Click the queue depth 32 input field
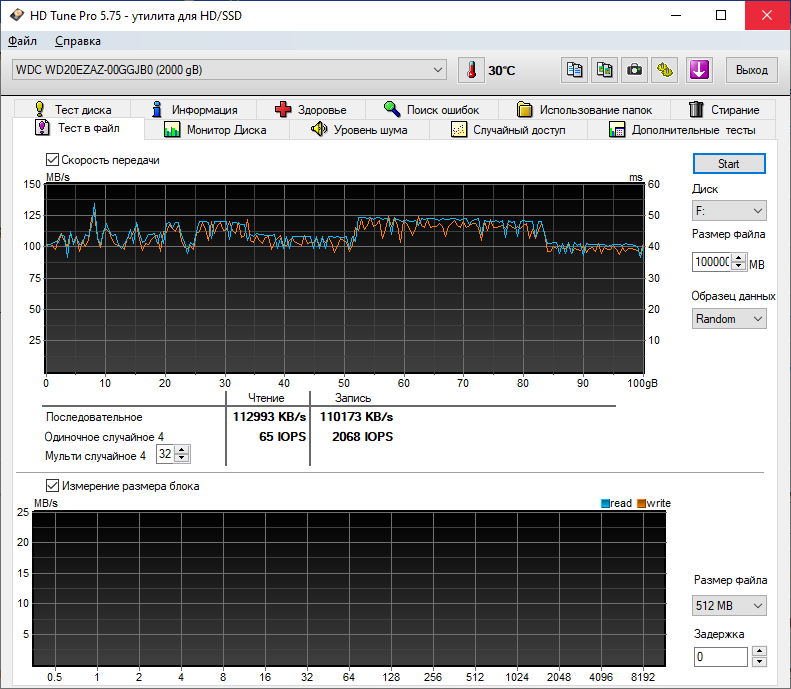Viewport: 791px width, 689px height. [165, 454]
